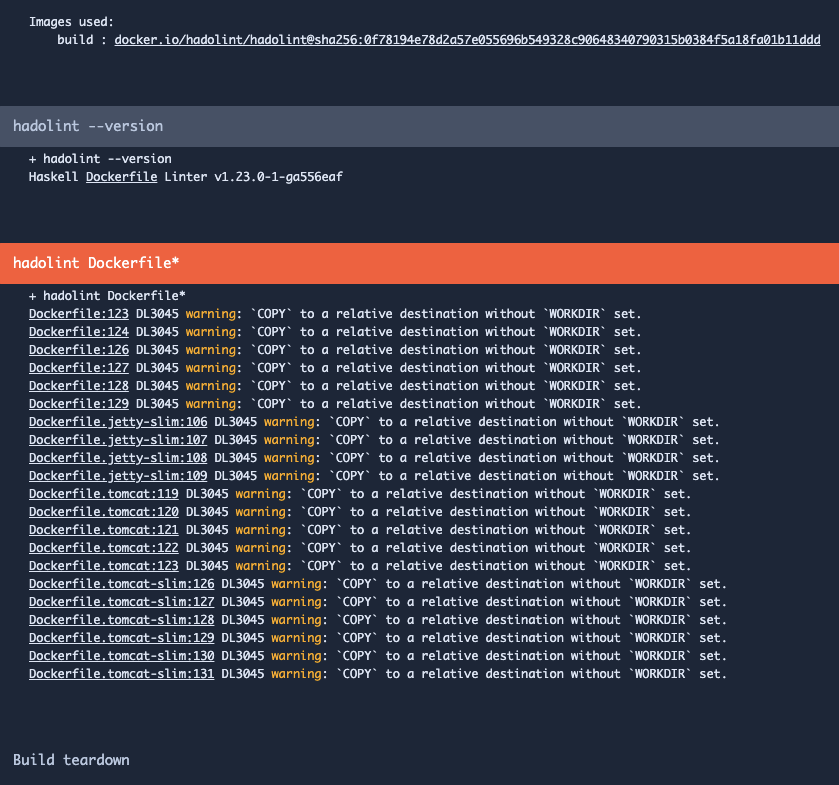Open the Dockerfile:126 warning link
Screen dimensions: 839x785
click(78, 349)
